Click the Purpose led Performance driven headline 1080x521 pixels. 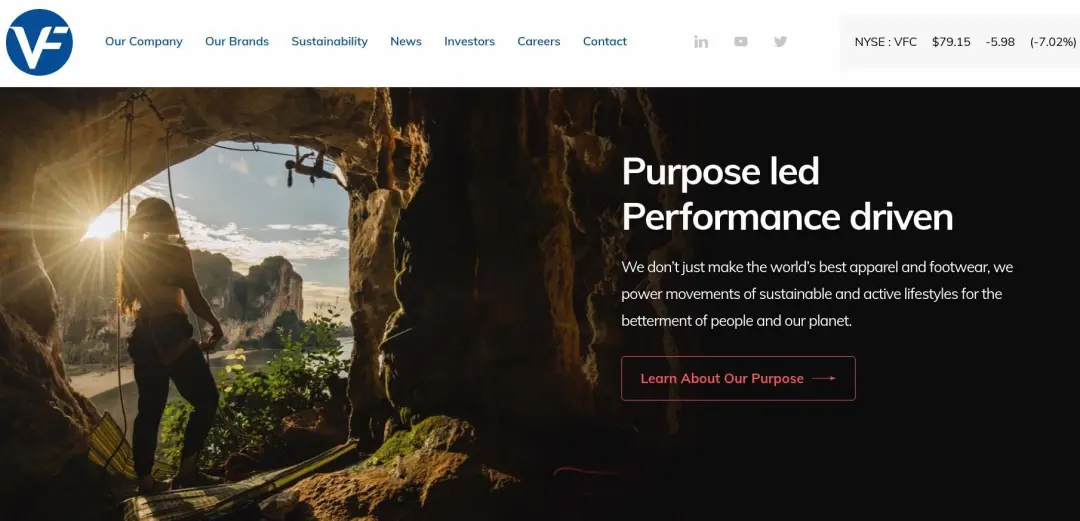787,194
